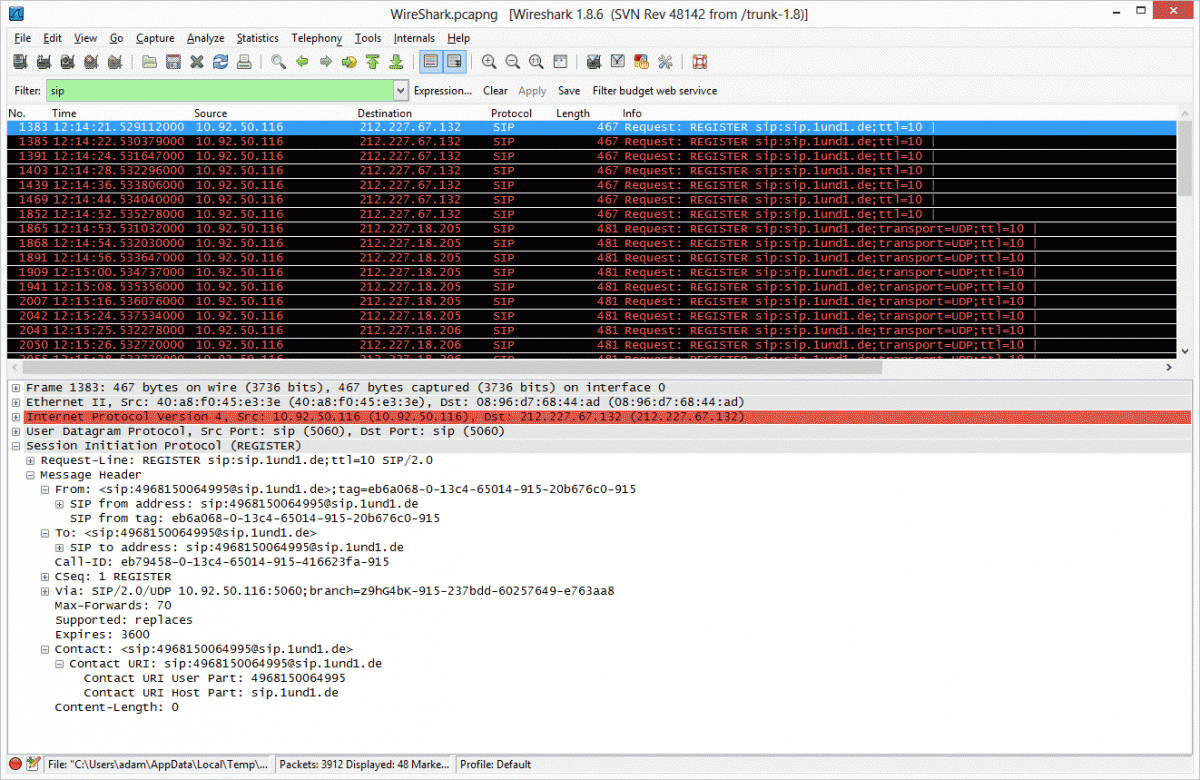Edit display filters
The image size is (1200, 780).
coord(618,62)
